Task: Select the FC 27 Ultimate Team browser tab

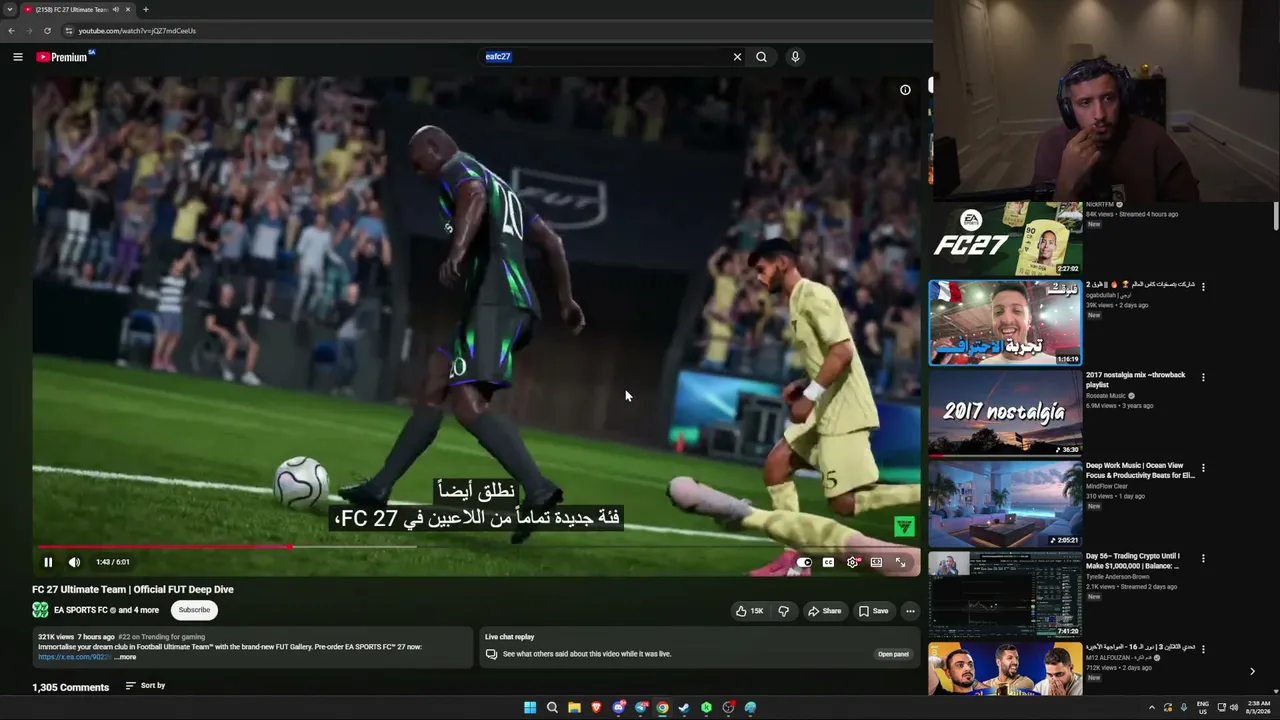Action: coord(78,9)
